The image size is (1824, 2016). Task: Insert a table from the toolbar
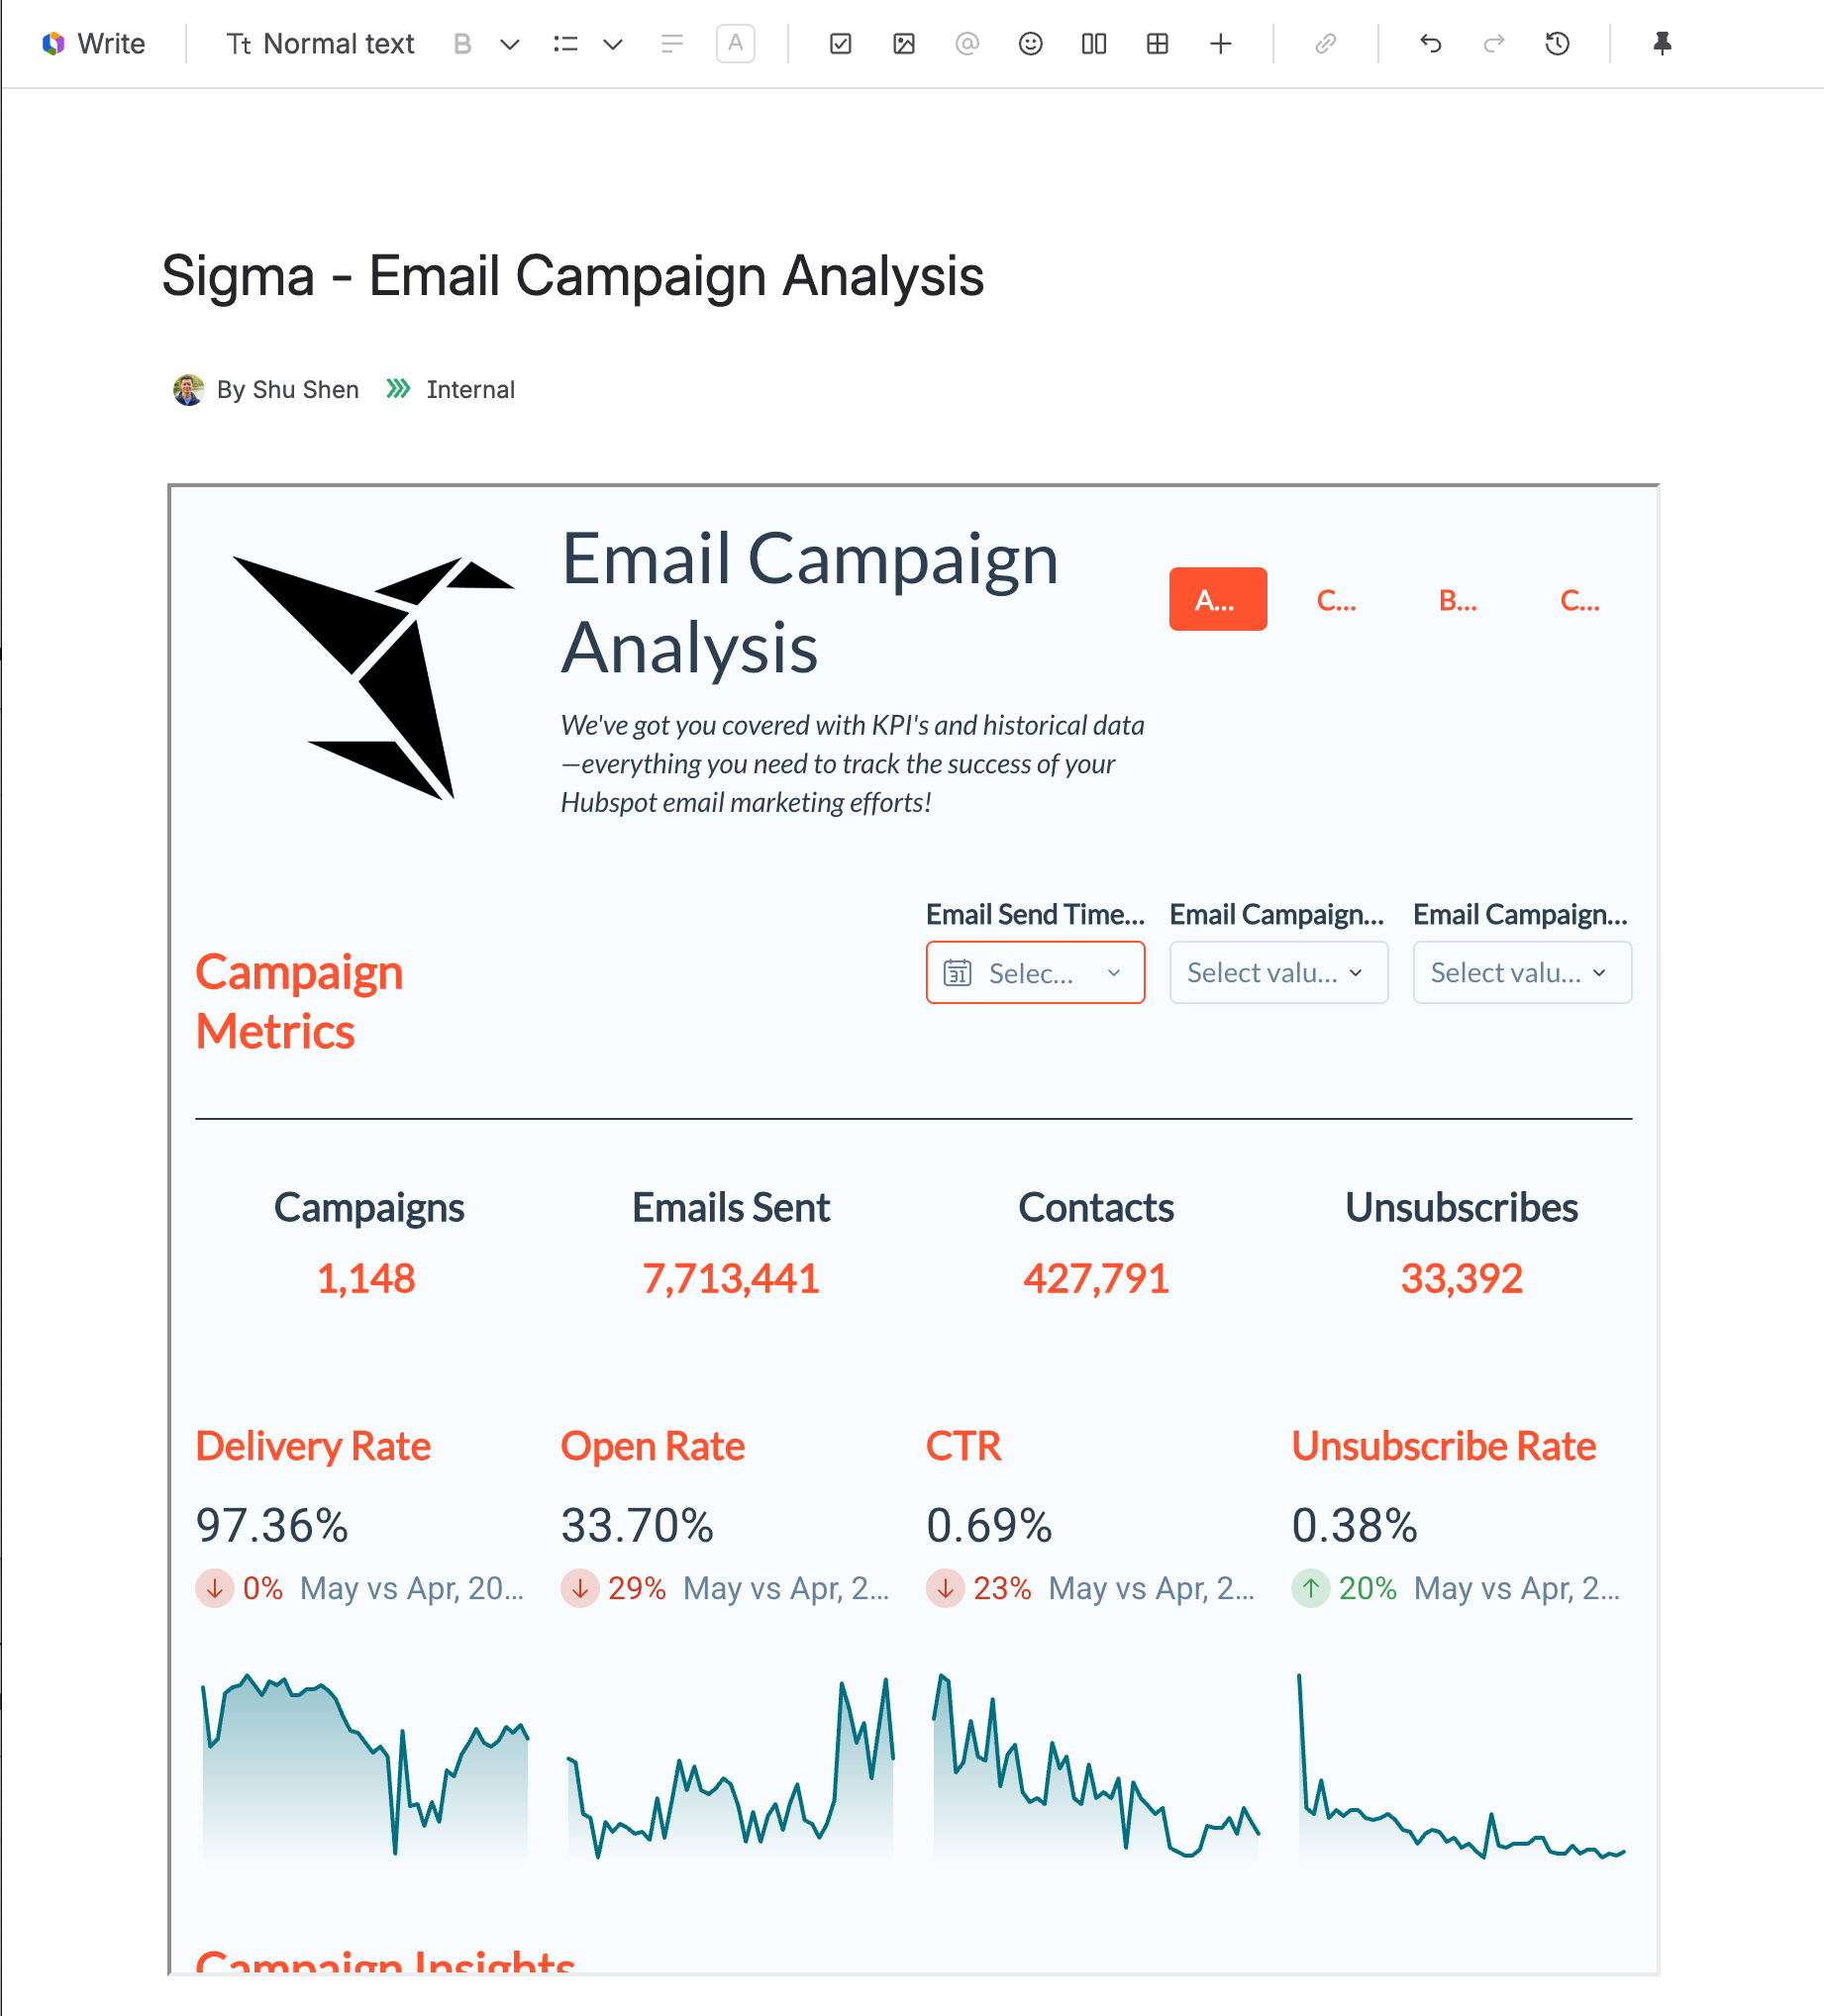[x=1157, y=44]
